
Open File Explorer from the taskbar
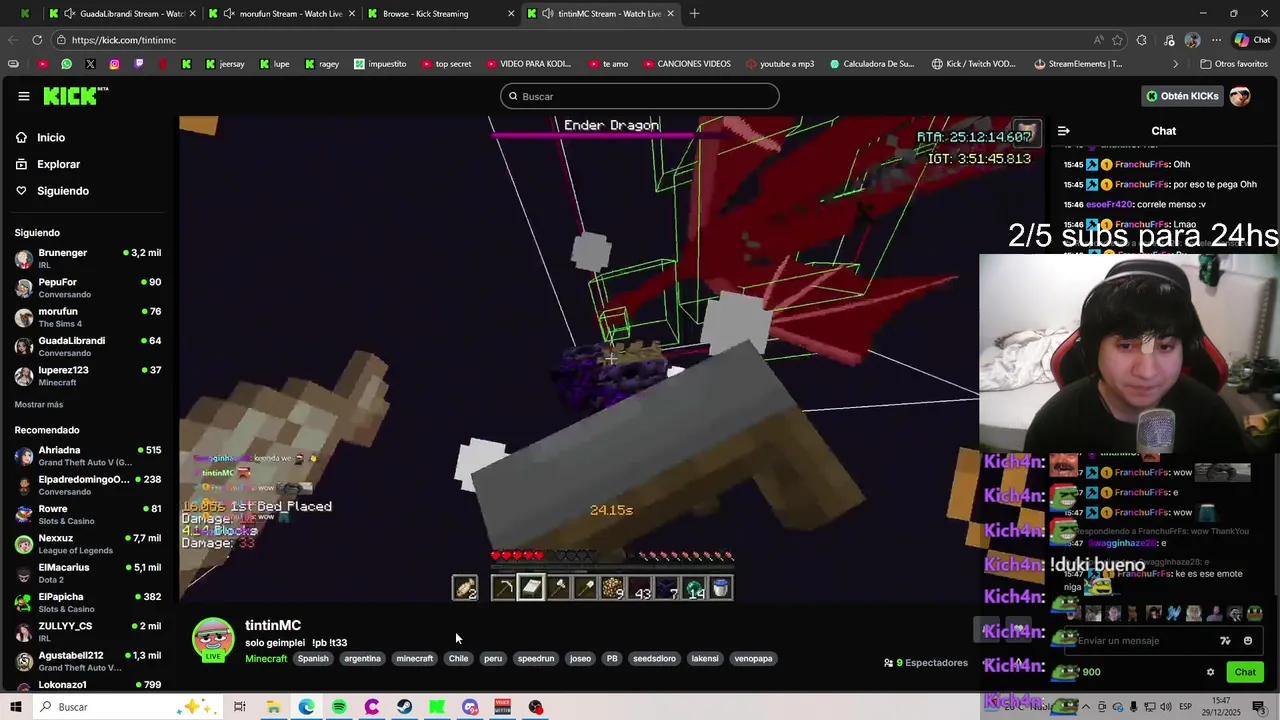click(273, 707)
